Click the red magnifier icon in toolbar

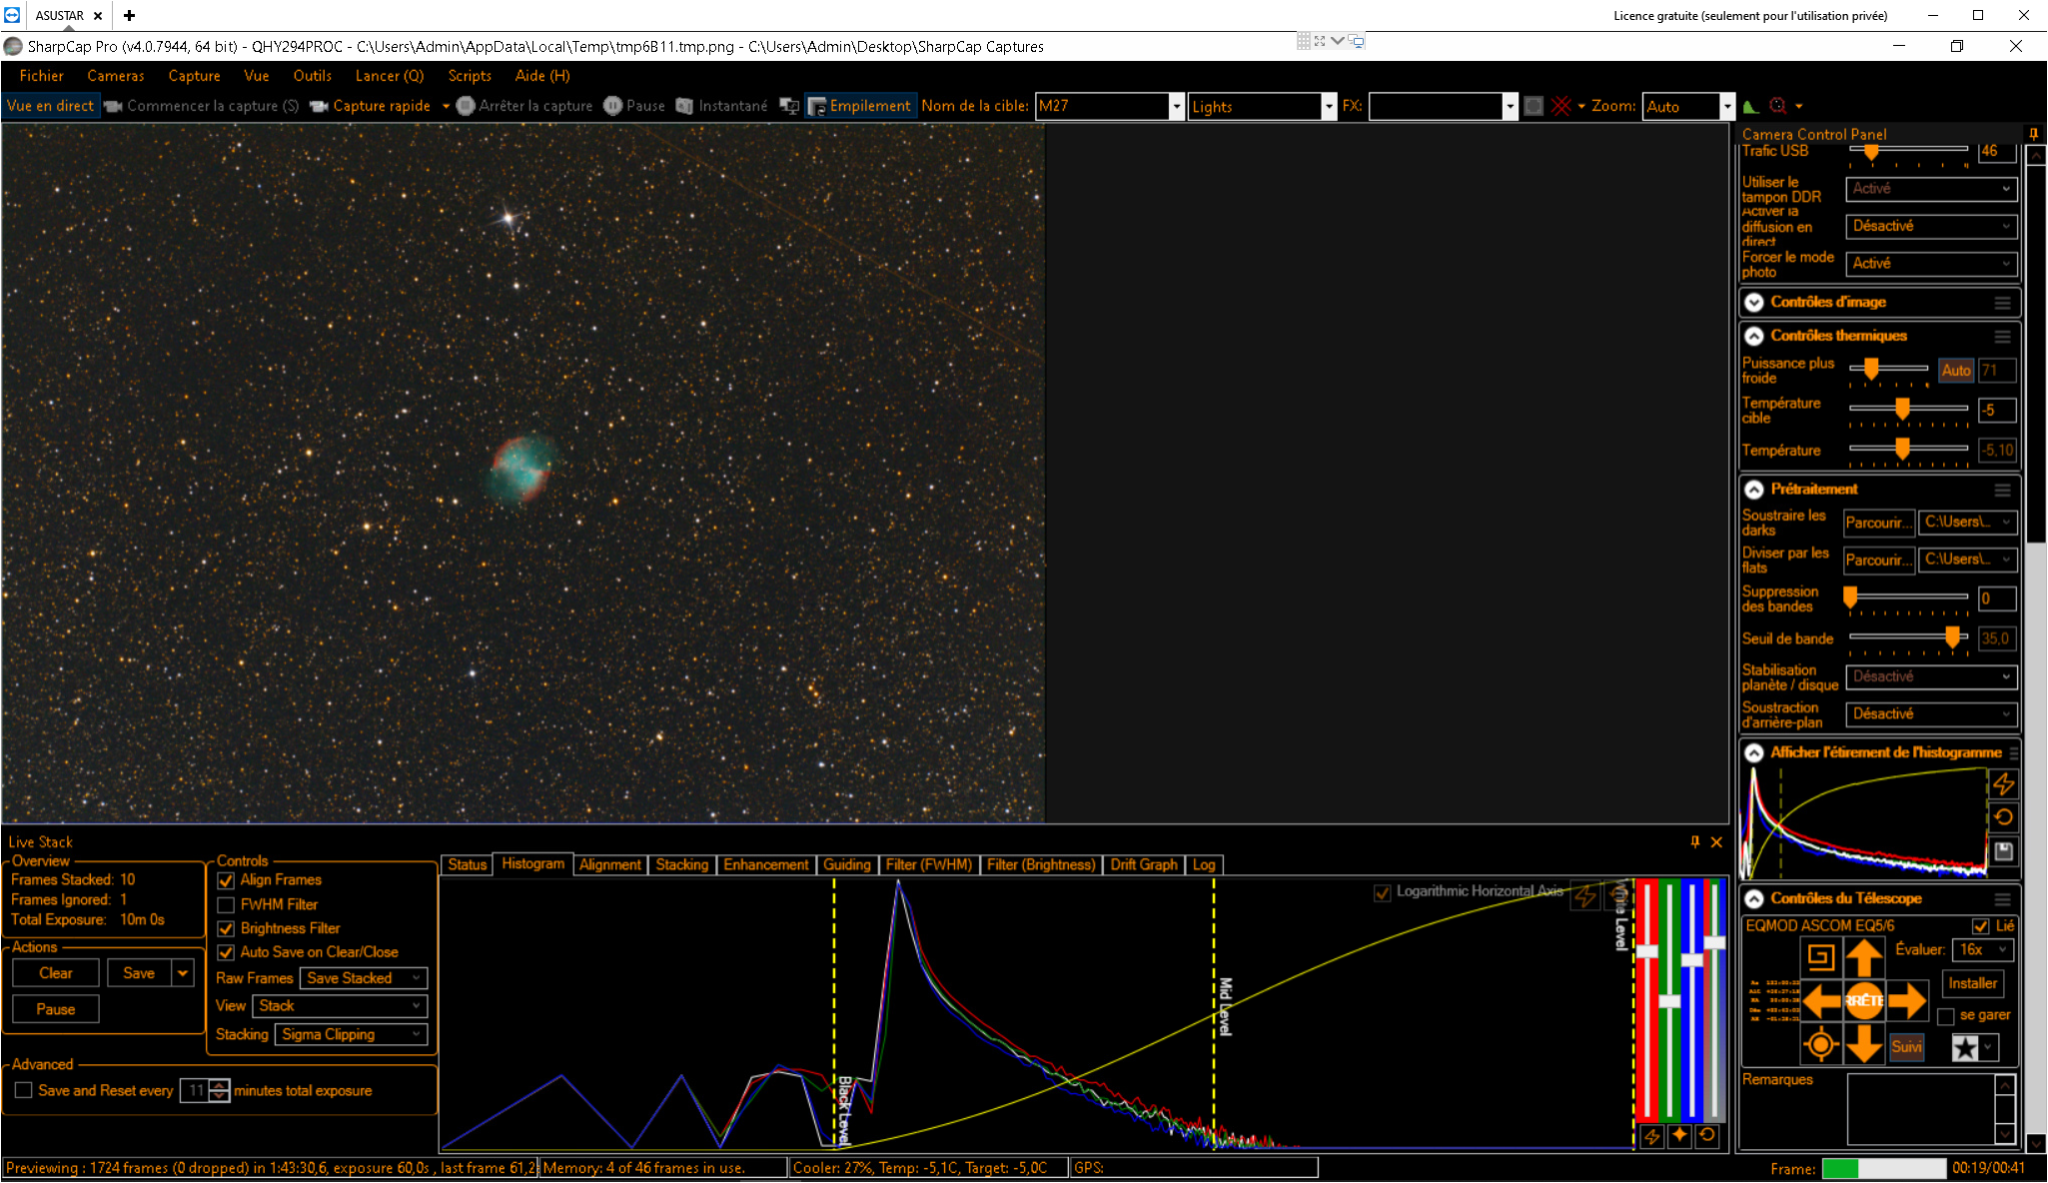coord(1778,106)
